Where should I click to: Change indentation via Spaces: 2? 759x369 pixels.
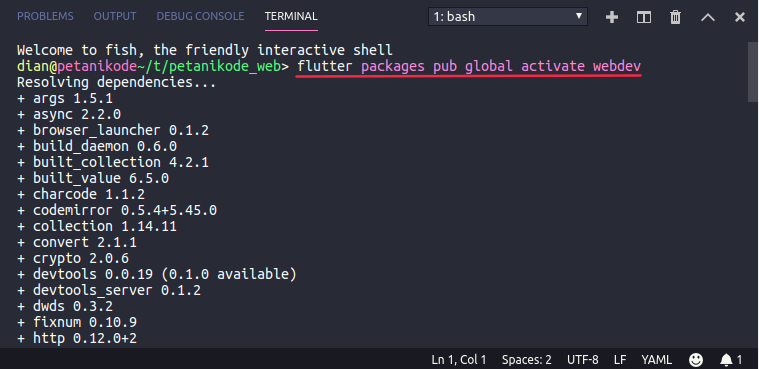click(527, 360)
